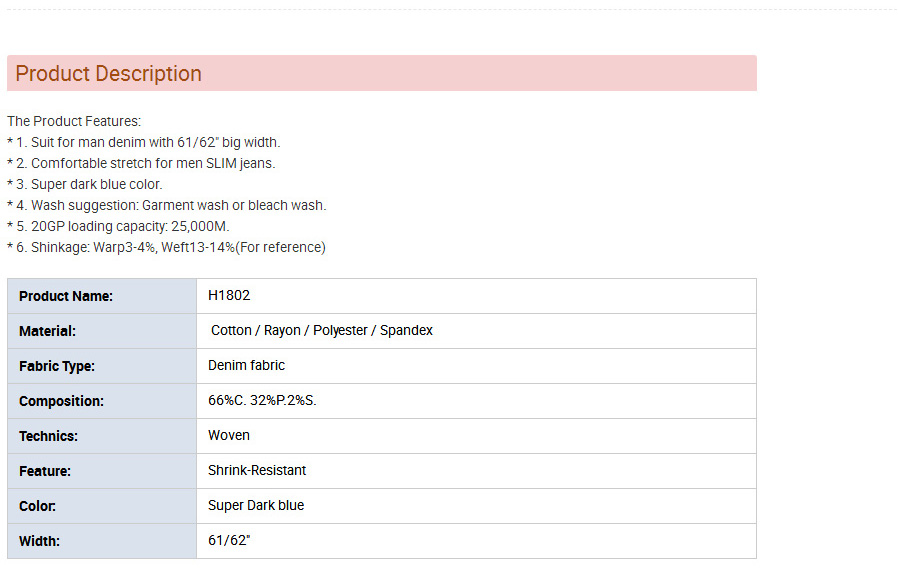
Task: Click the 20GP loading capacity line
Action: [x=119, y=226]
